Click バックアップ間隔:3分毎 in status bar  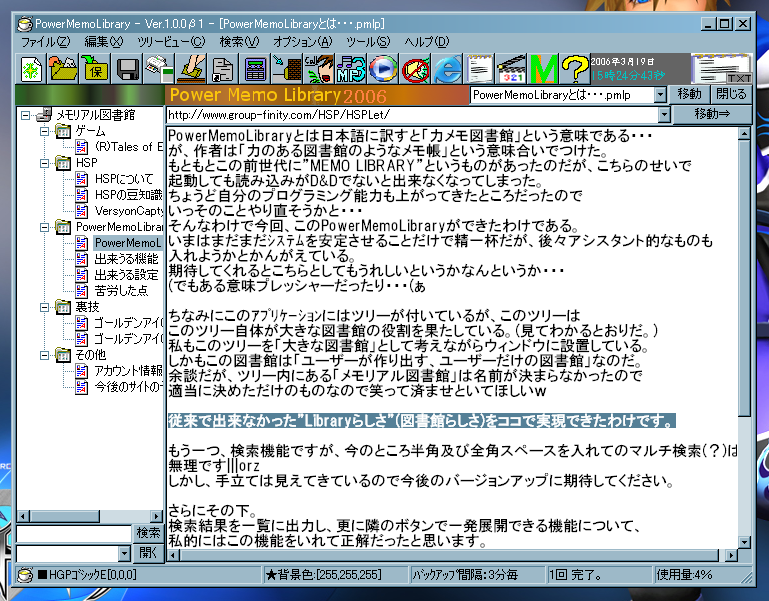pos(464,575)
